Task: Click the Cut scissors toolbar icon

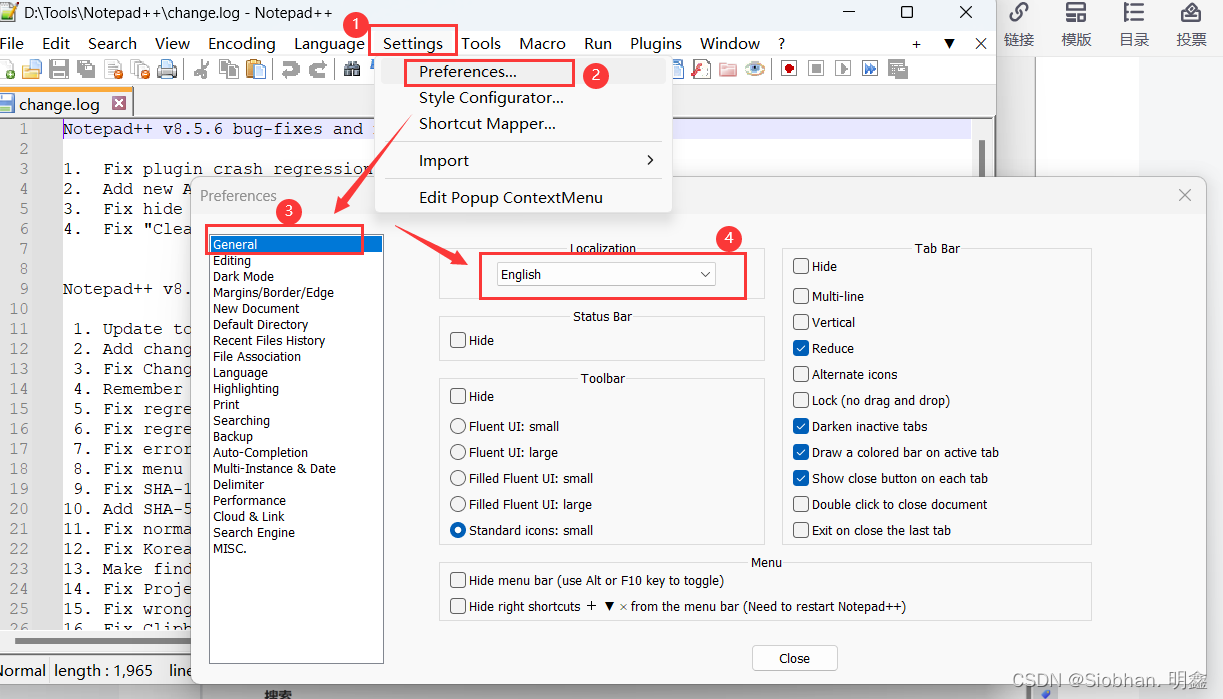Action: click(x=202, y=69)
